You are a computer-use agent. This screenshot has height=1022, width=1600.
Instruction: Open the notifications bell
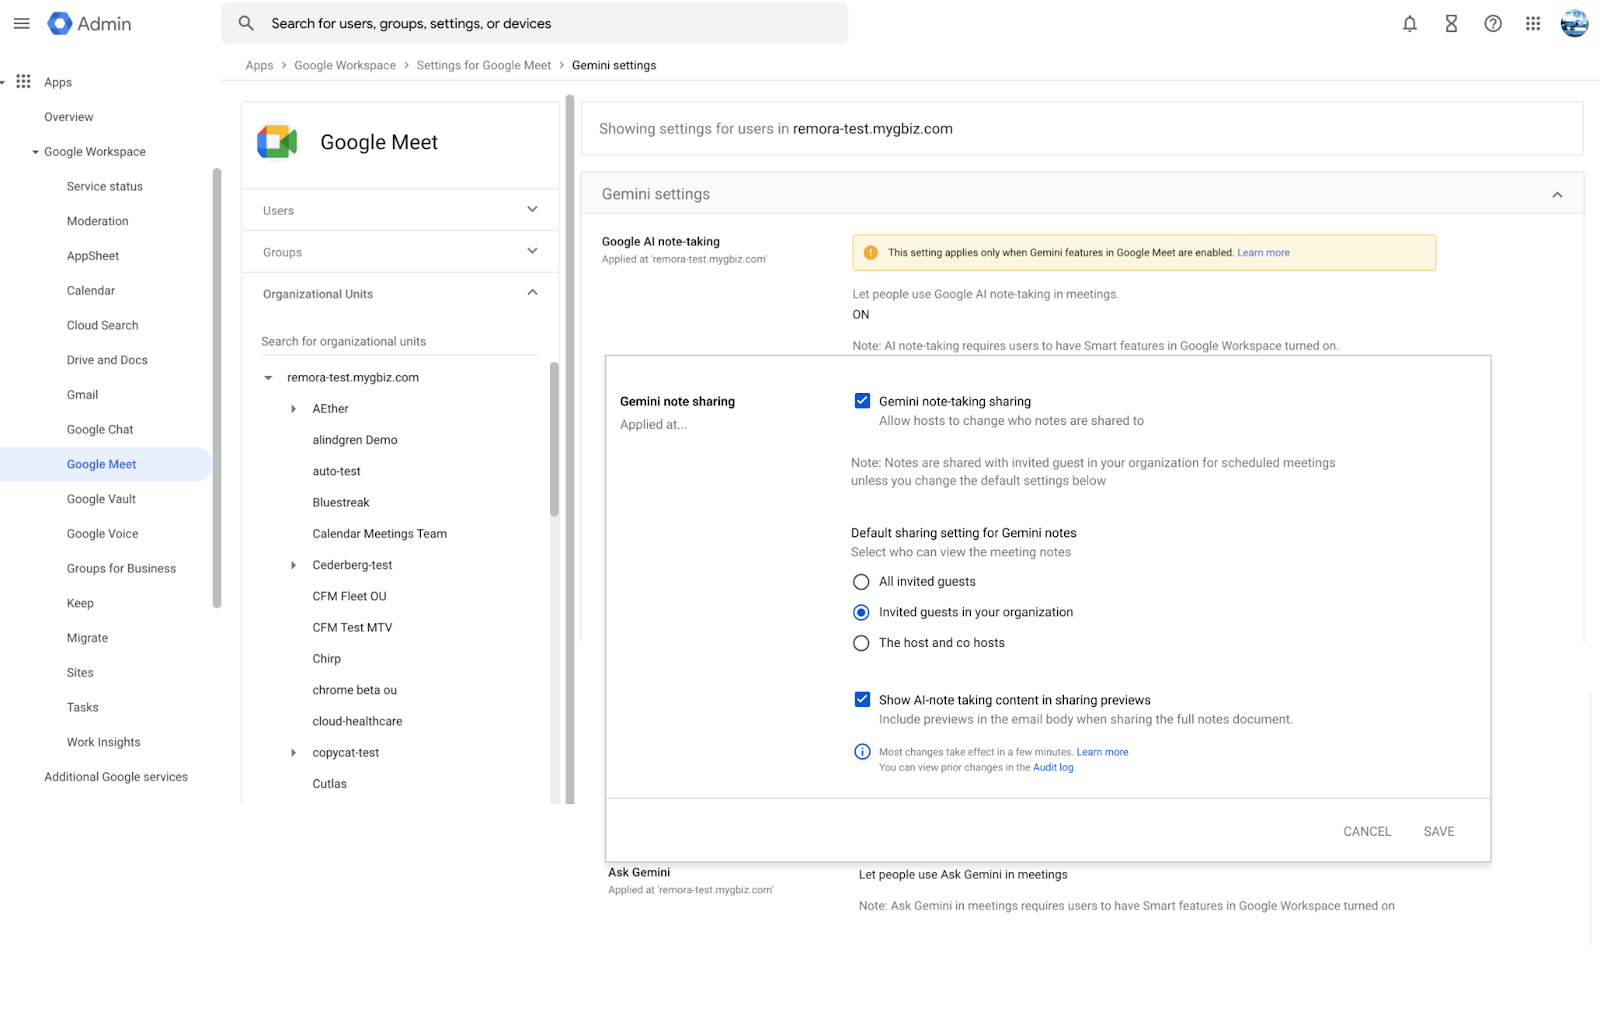pyautogui.click(x=1409, y=24)
